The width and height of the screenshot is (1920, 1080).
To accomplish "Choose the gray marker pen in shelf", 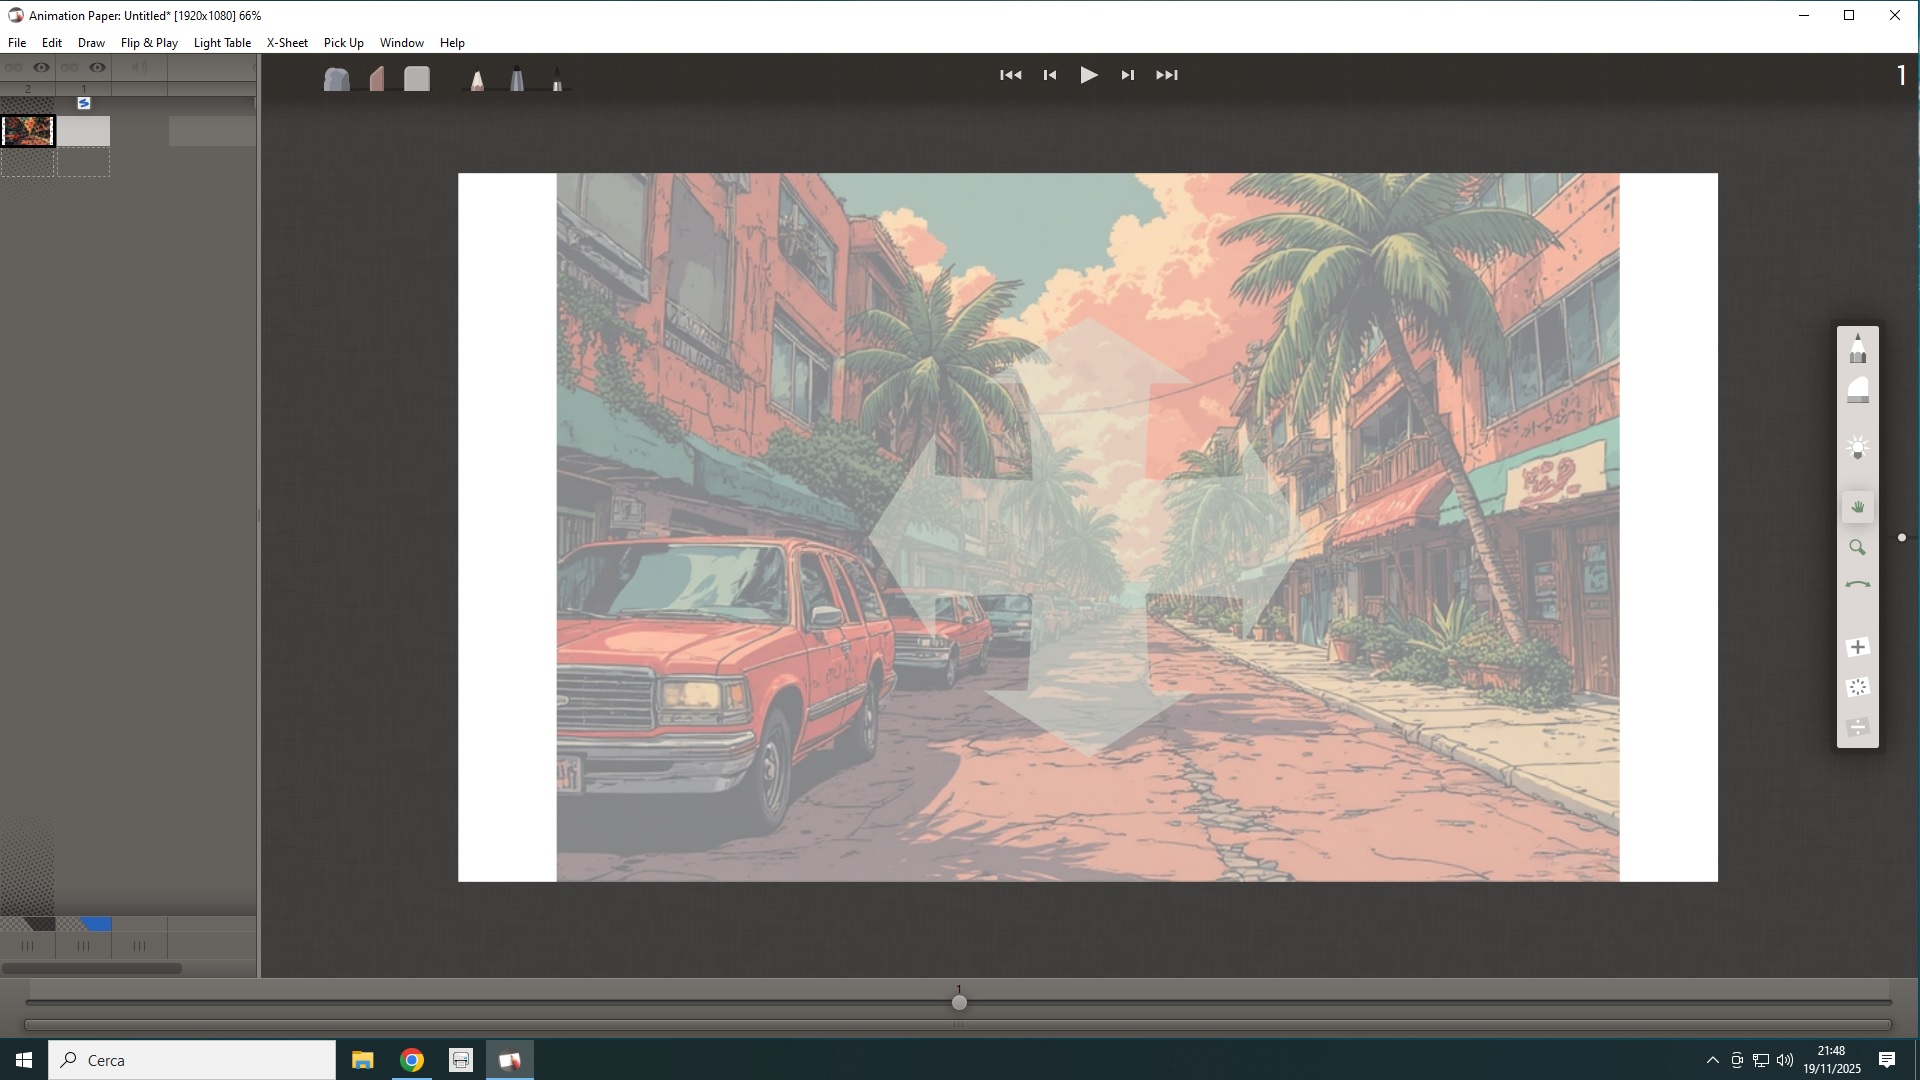I will (x=517, y=79).
